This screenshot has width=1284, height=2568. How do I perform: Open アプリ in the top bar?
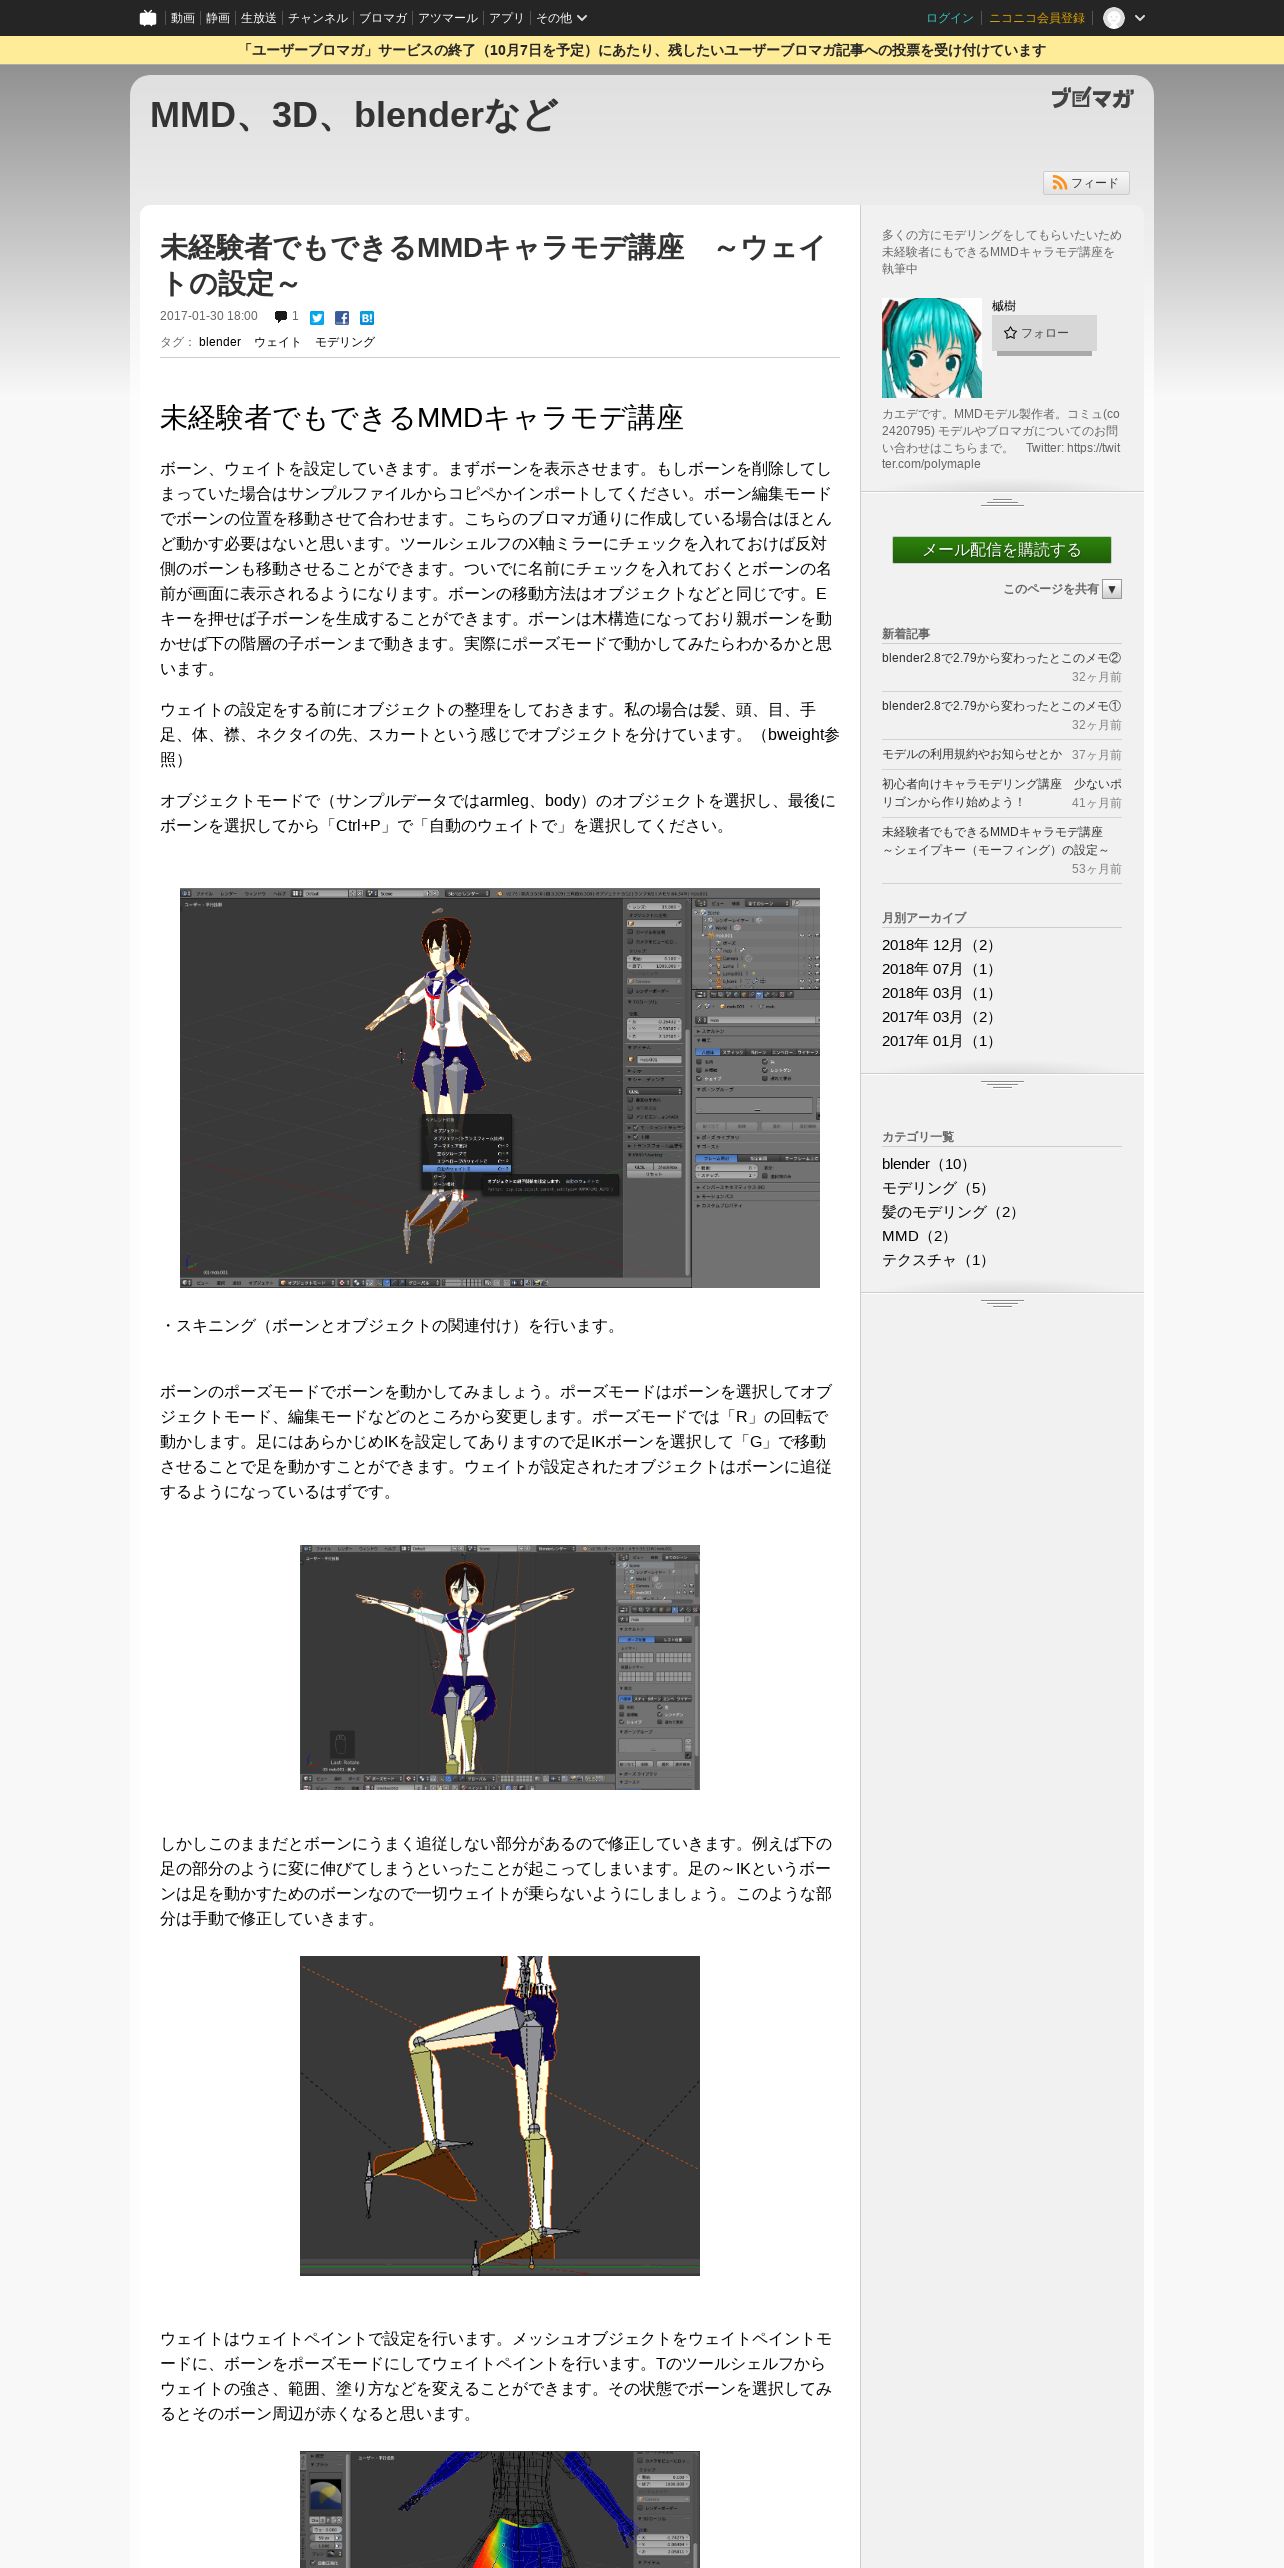506,18
